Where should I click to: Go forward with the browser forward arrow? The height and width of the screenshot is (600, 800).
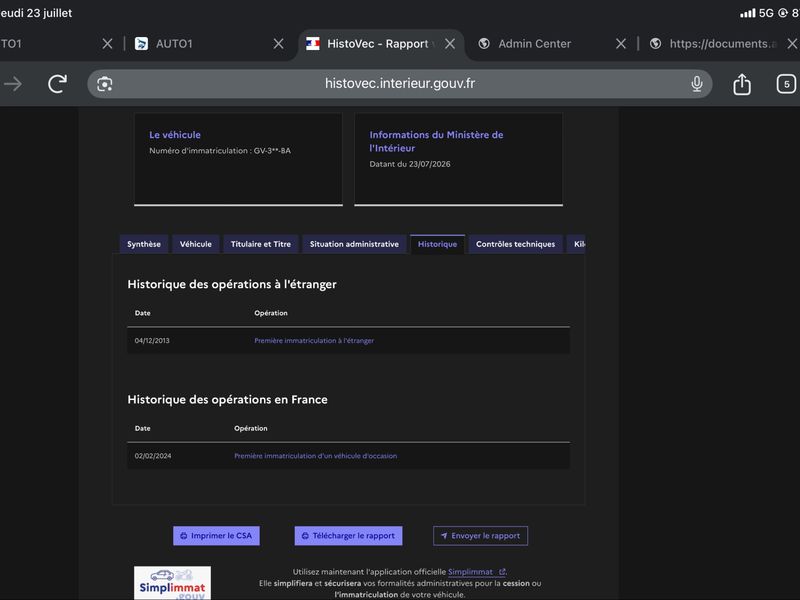point(13,84)
